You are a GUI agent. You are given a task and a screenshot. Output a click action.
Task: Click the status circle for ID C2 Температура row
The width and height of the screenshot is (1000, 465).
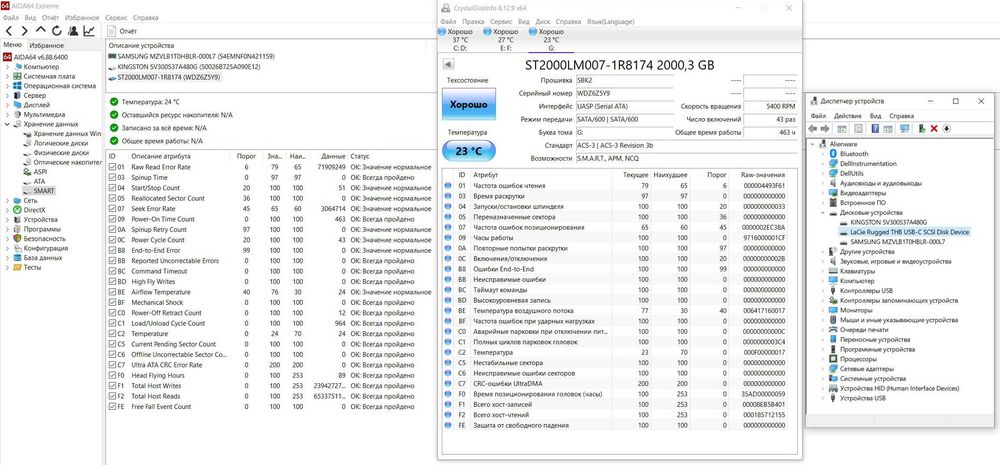448,352
